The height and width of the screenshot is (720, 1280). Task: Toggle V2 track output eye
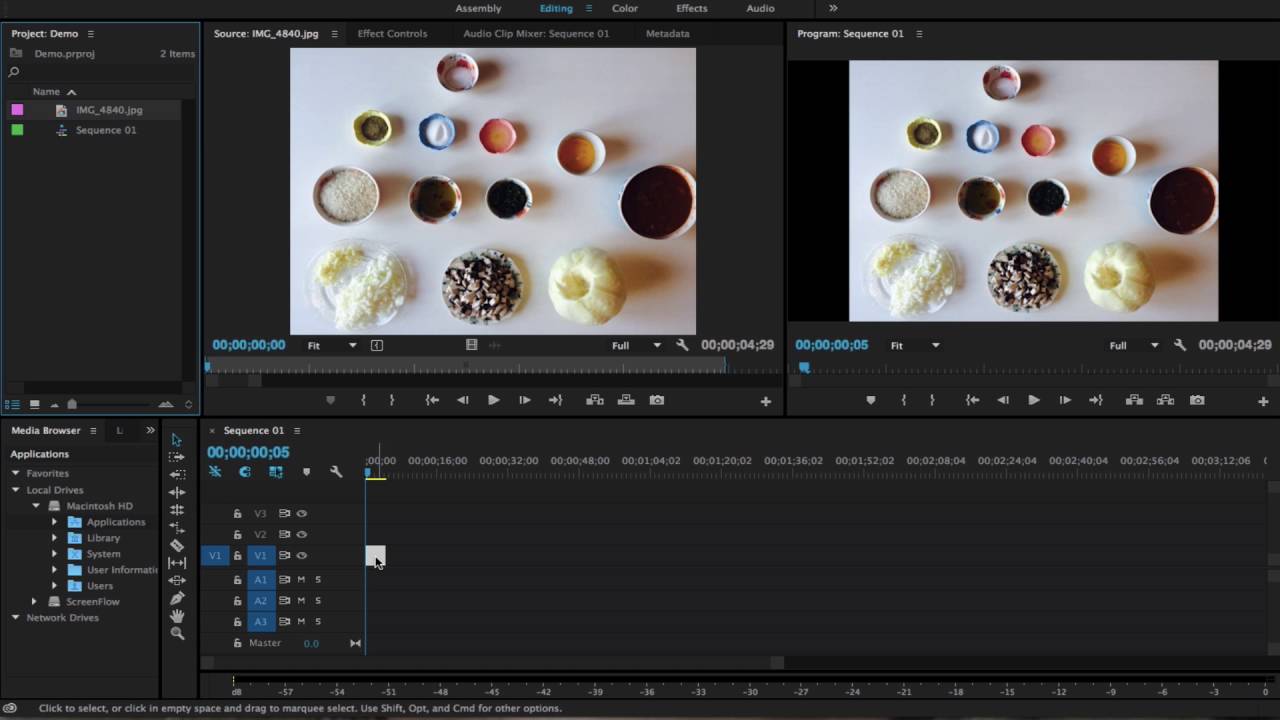(x=301, y=534)
